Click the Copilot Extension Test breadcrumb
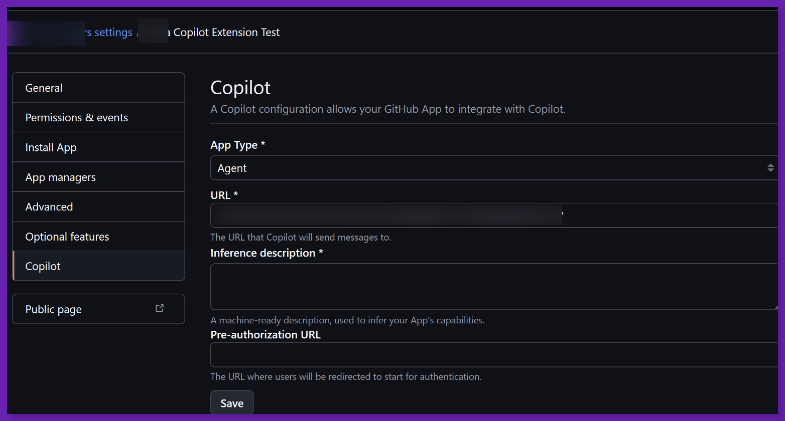The height and width of the screenshot is (421, 785). pyautogui.click(x=226, y=32)
